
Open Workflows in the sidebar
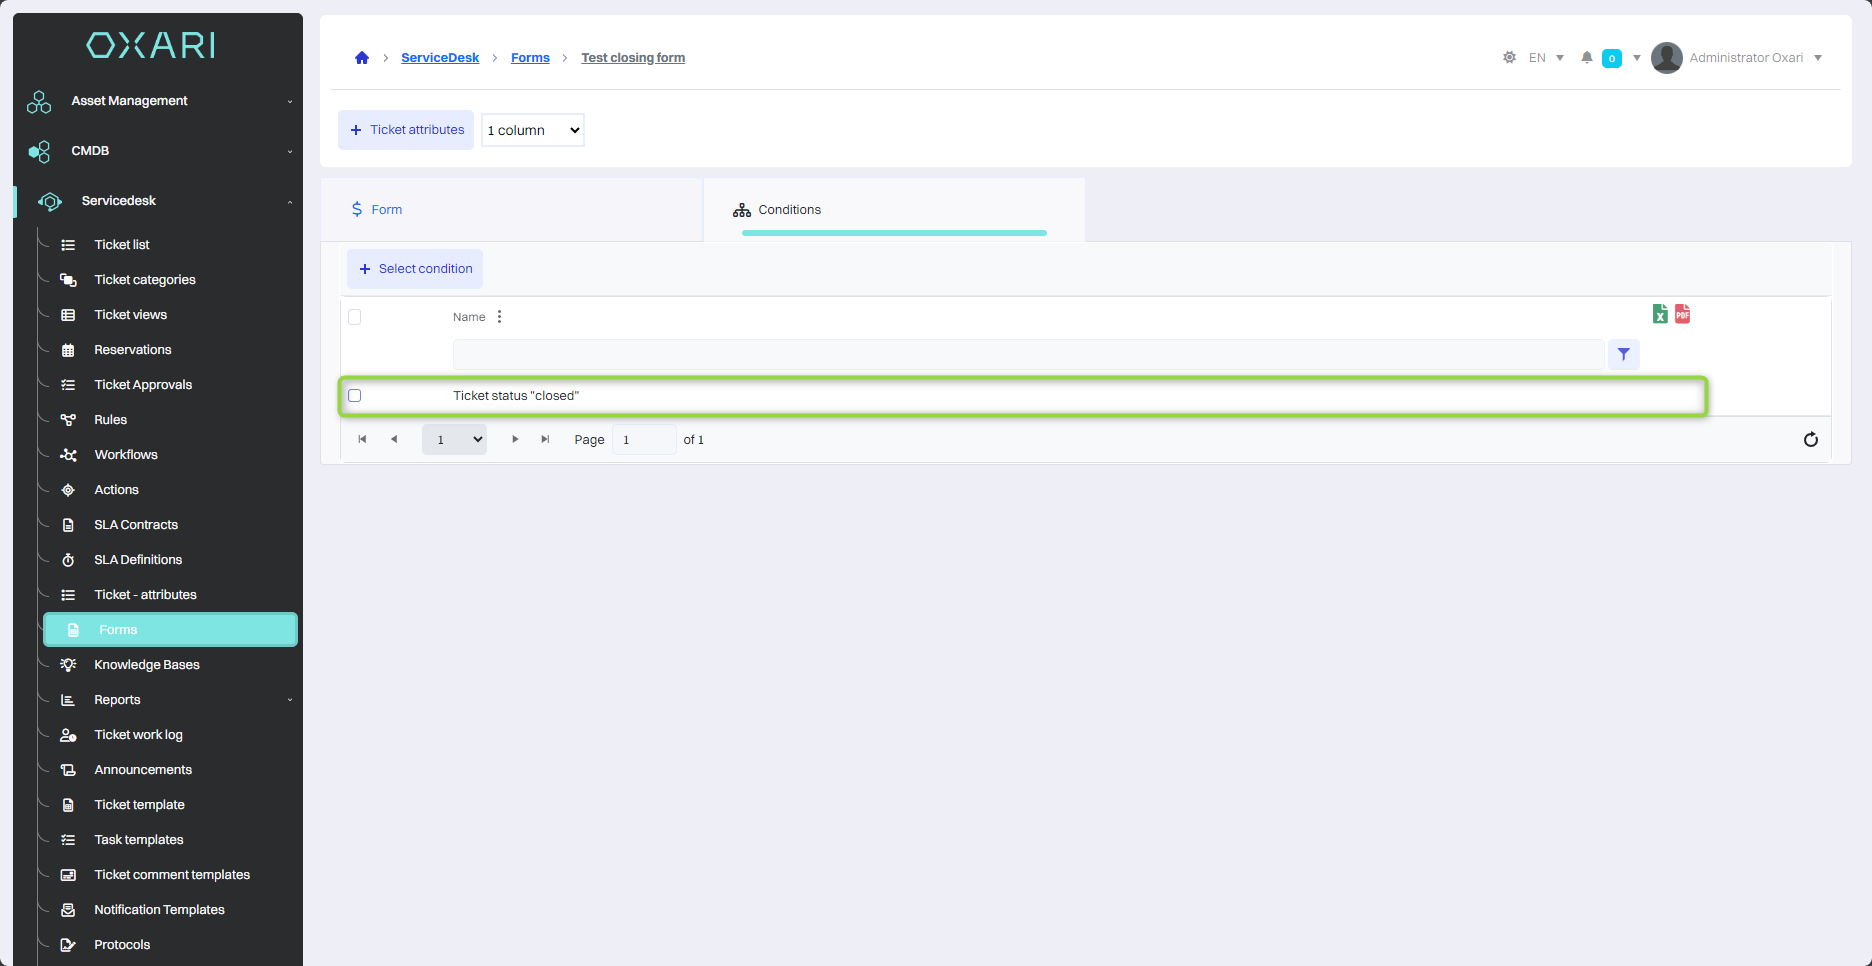click(126, 455)
